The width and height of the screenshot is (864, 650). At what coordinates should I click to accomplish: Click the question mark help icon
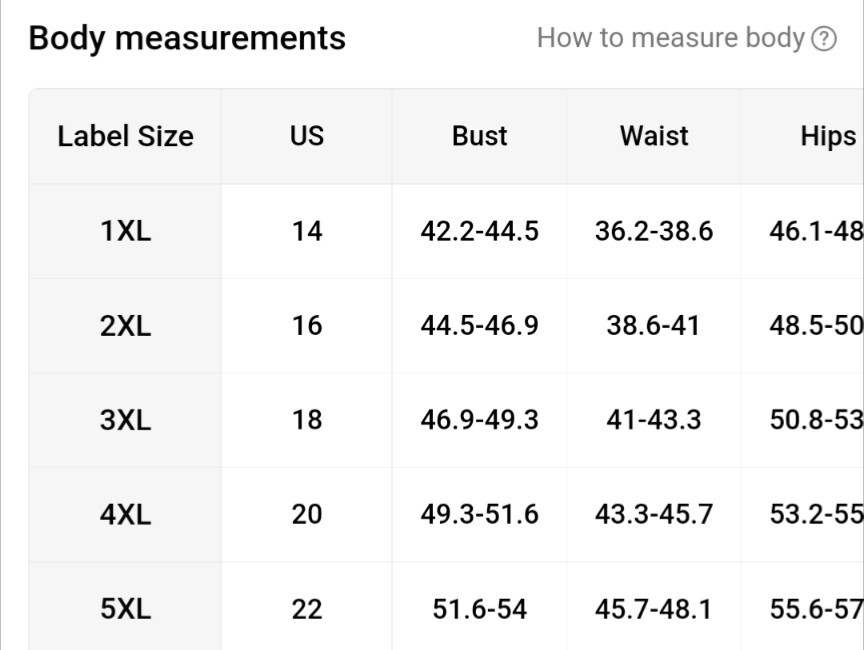824,39
